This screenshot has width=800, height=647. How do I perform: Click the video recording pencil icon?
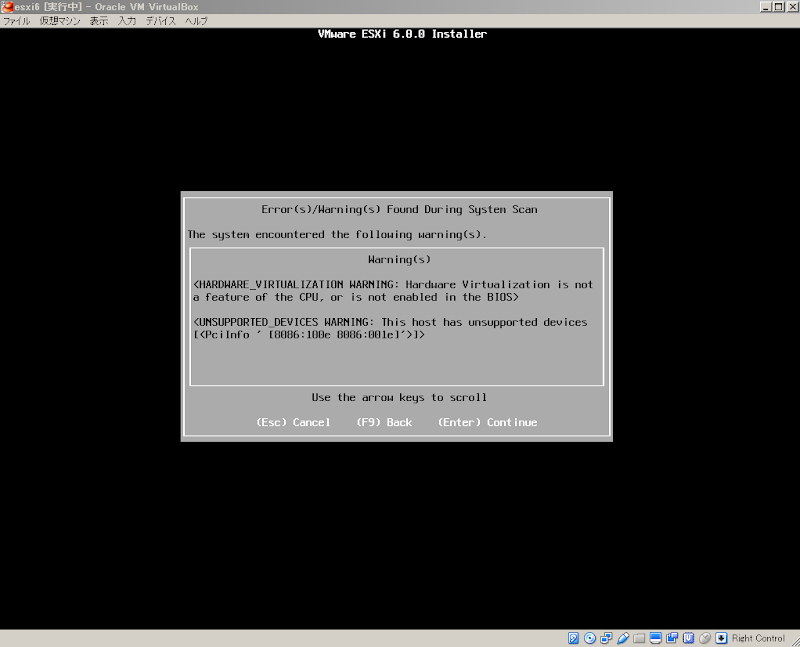(620, 637)
